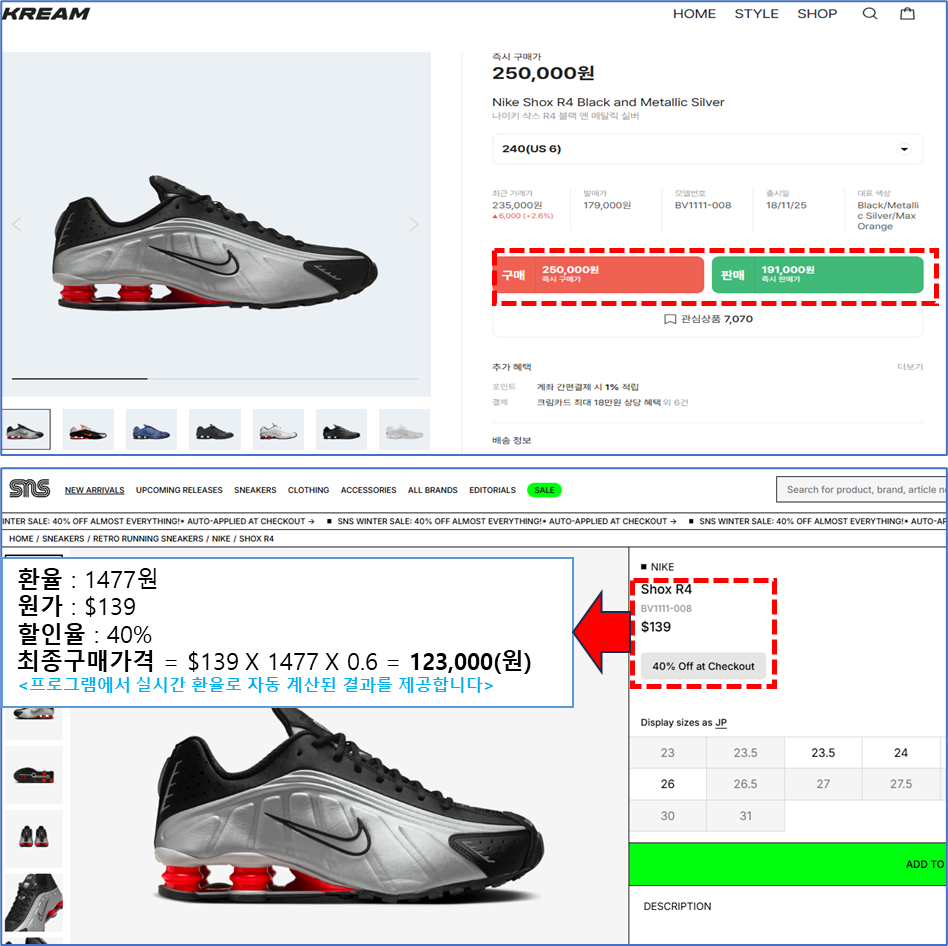948x946 pixels.
Task: Click the green ADD TO cart button
Action: 788,864
